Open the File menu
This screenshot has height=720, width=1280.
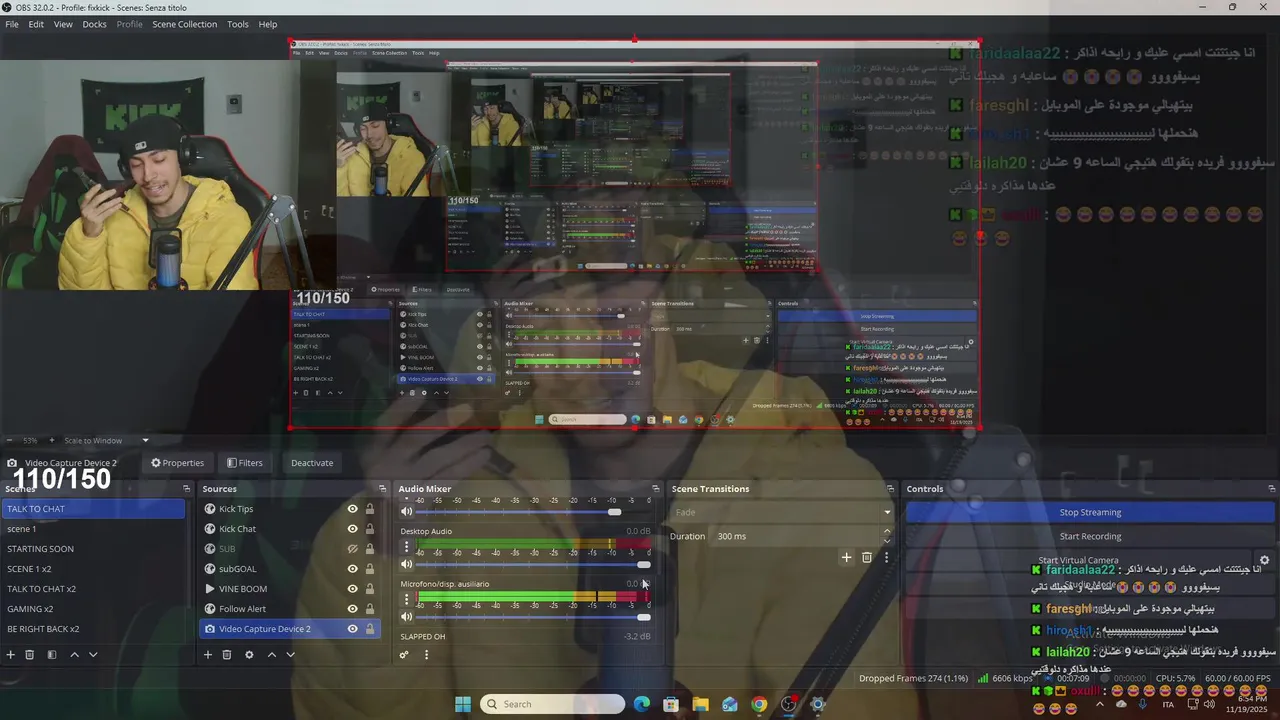12,24
